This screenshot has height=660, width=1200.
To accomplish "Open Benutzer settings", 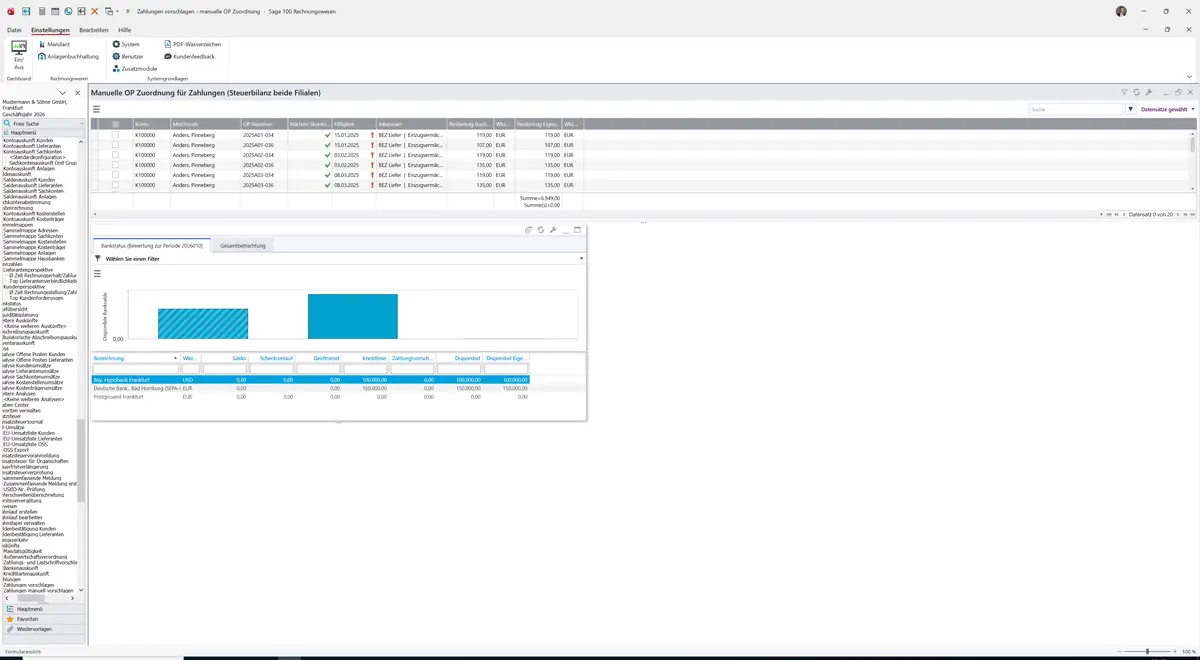I will 127,57.
